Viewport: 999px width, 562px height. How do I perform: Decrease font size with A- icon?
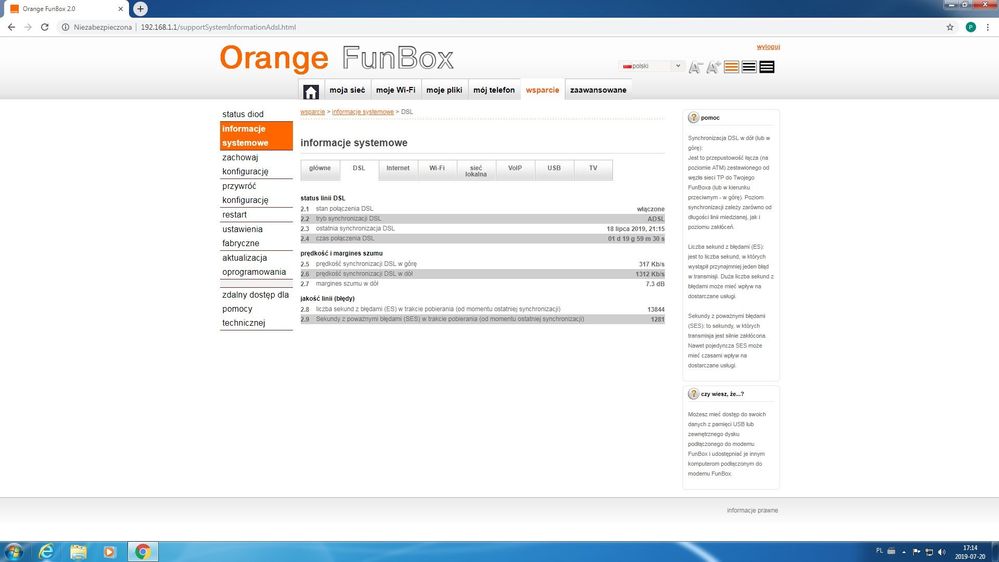click(696, 67)
